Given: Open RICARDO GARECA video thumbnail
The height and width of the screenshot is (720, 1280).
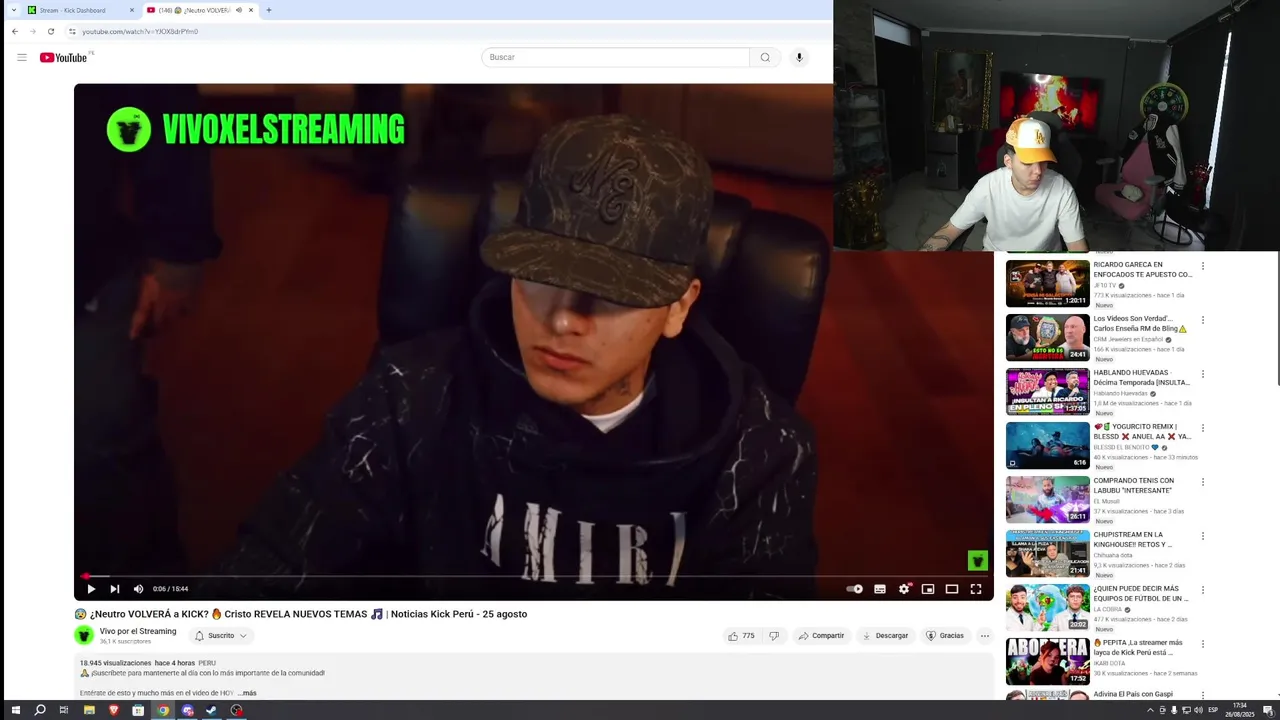Looking at the screenshot, I should (x=1047, y=283).
